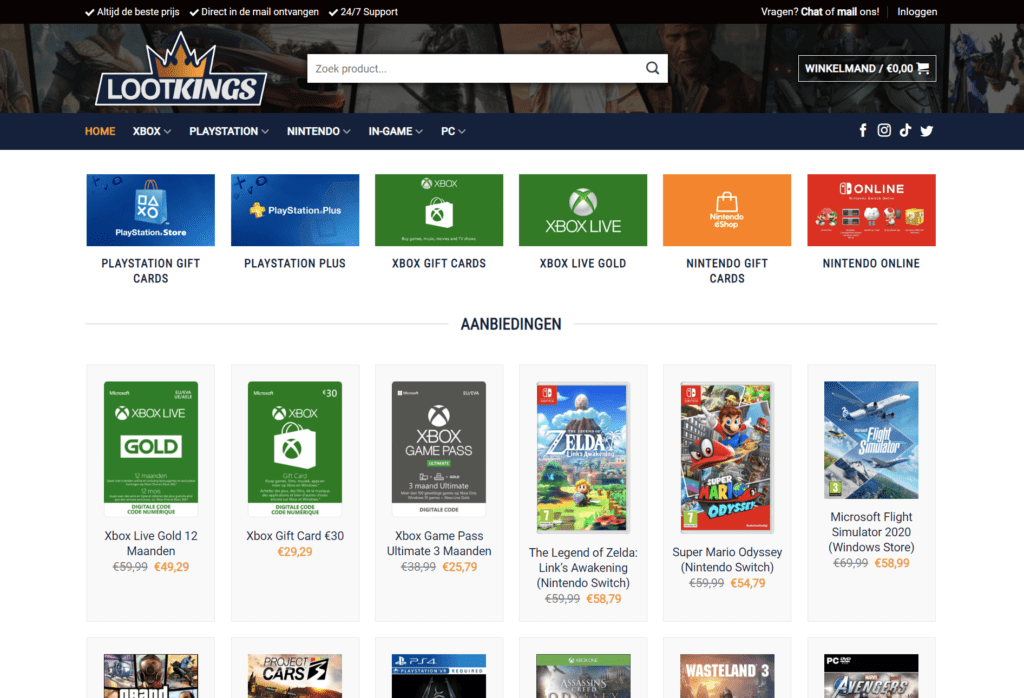Open the Project Cars 3 cover
The image size is (1024, 698).
(x=295, y=676)
